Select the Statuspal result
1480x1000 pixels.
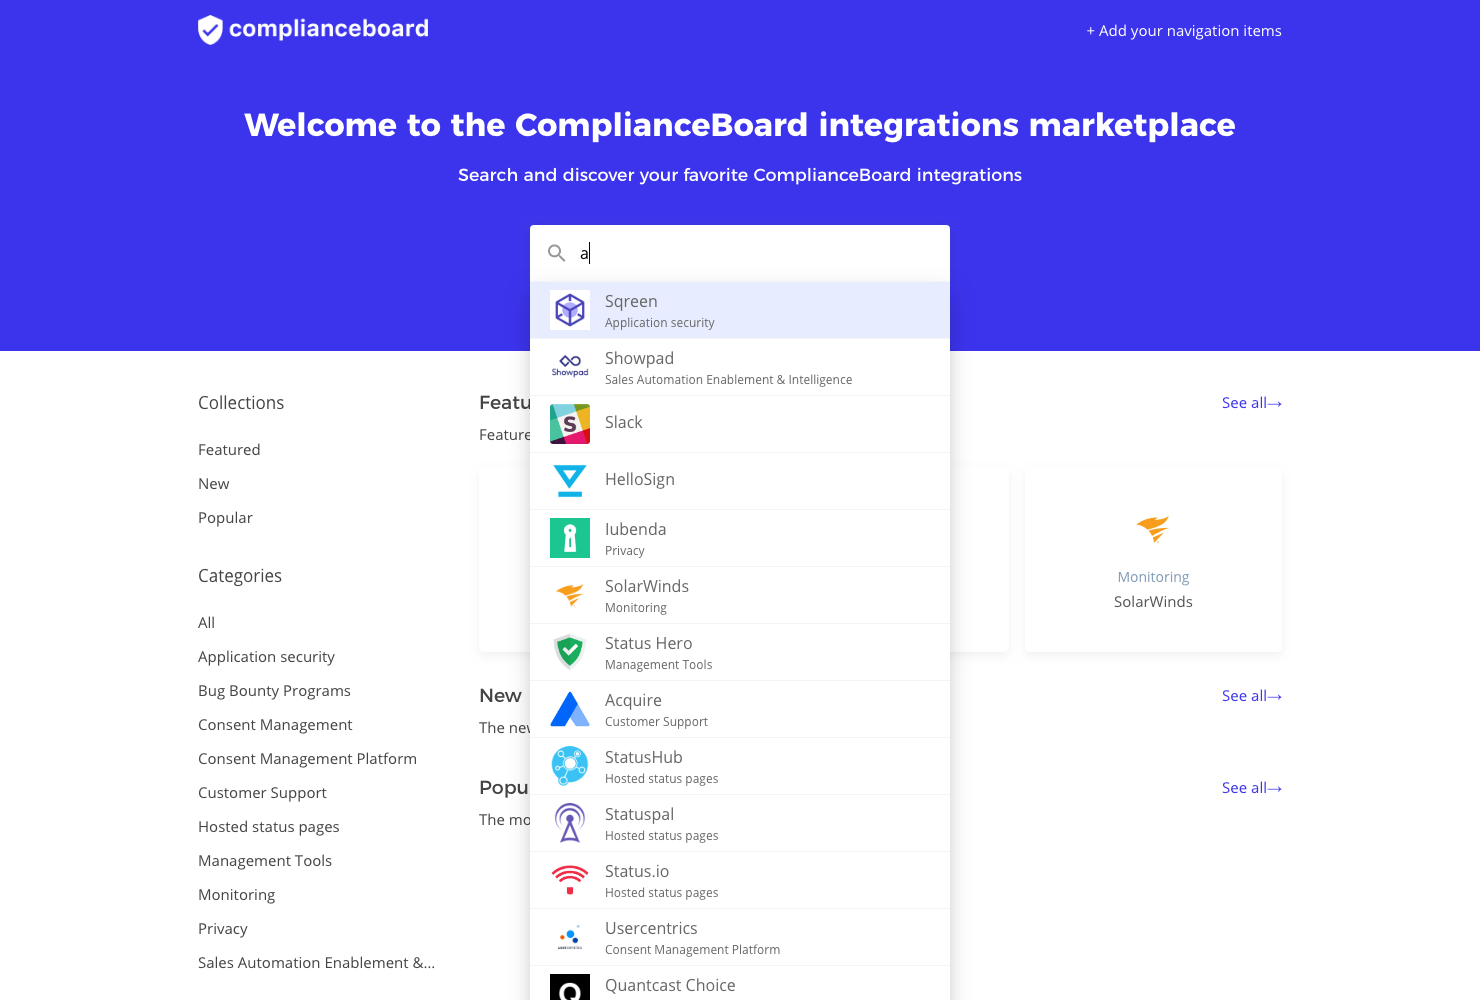pos(740,823)
